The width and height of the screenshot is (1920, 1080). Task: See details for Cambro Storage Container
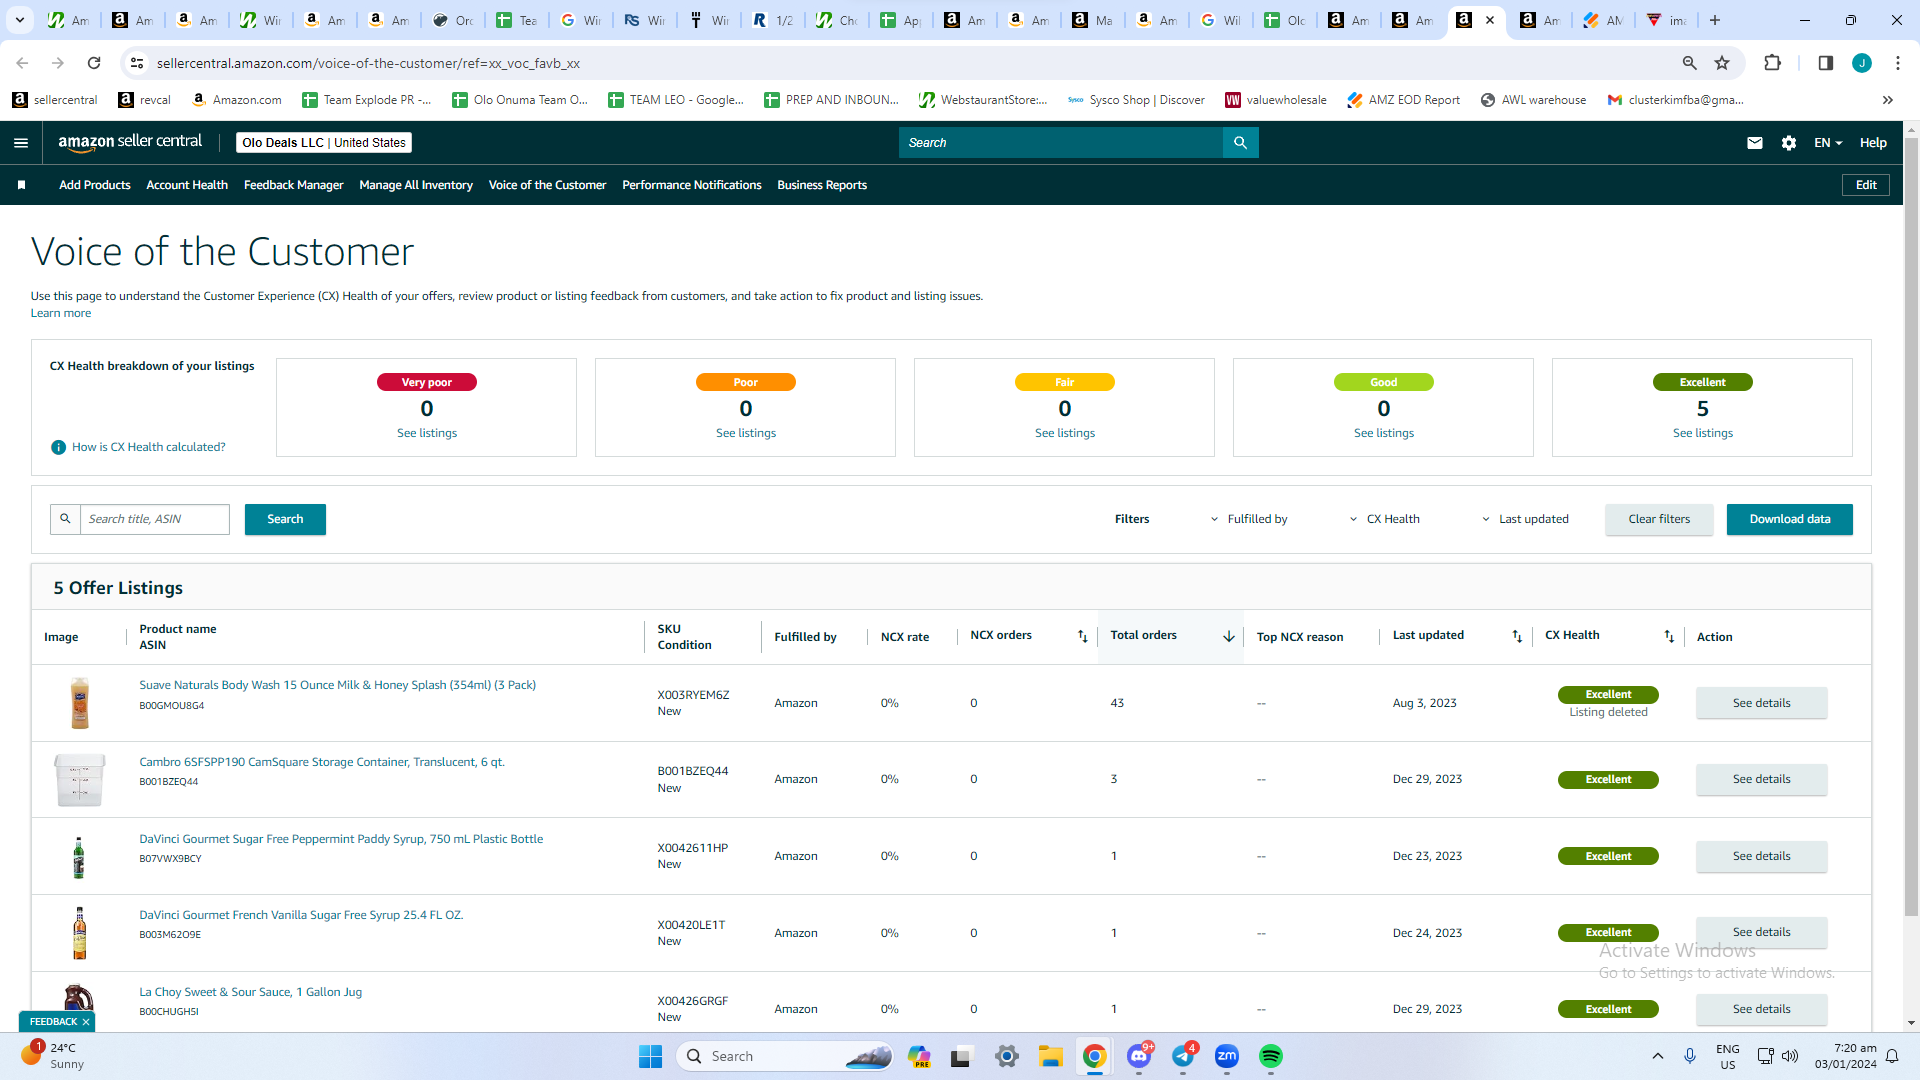point(1762,779)
